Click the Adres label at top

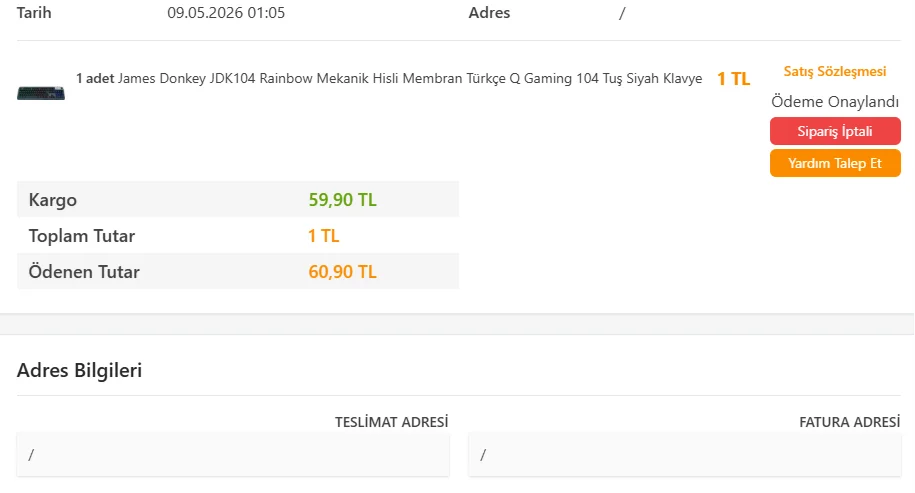point(489,13)
